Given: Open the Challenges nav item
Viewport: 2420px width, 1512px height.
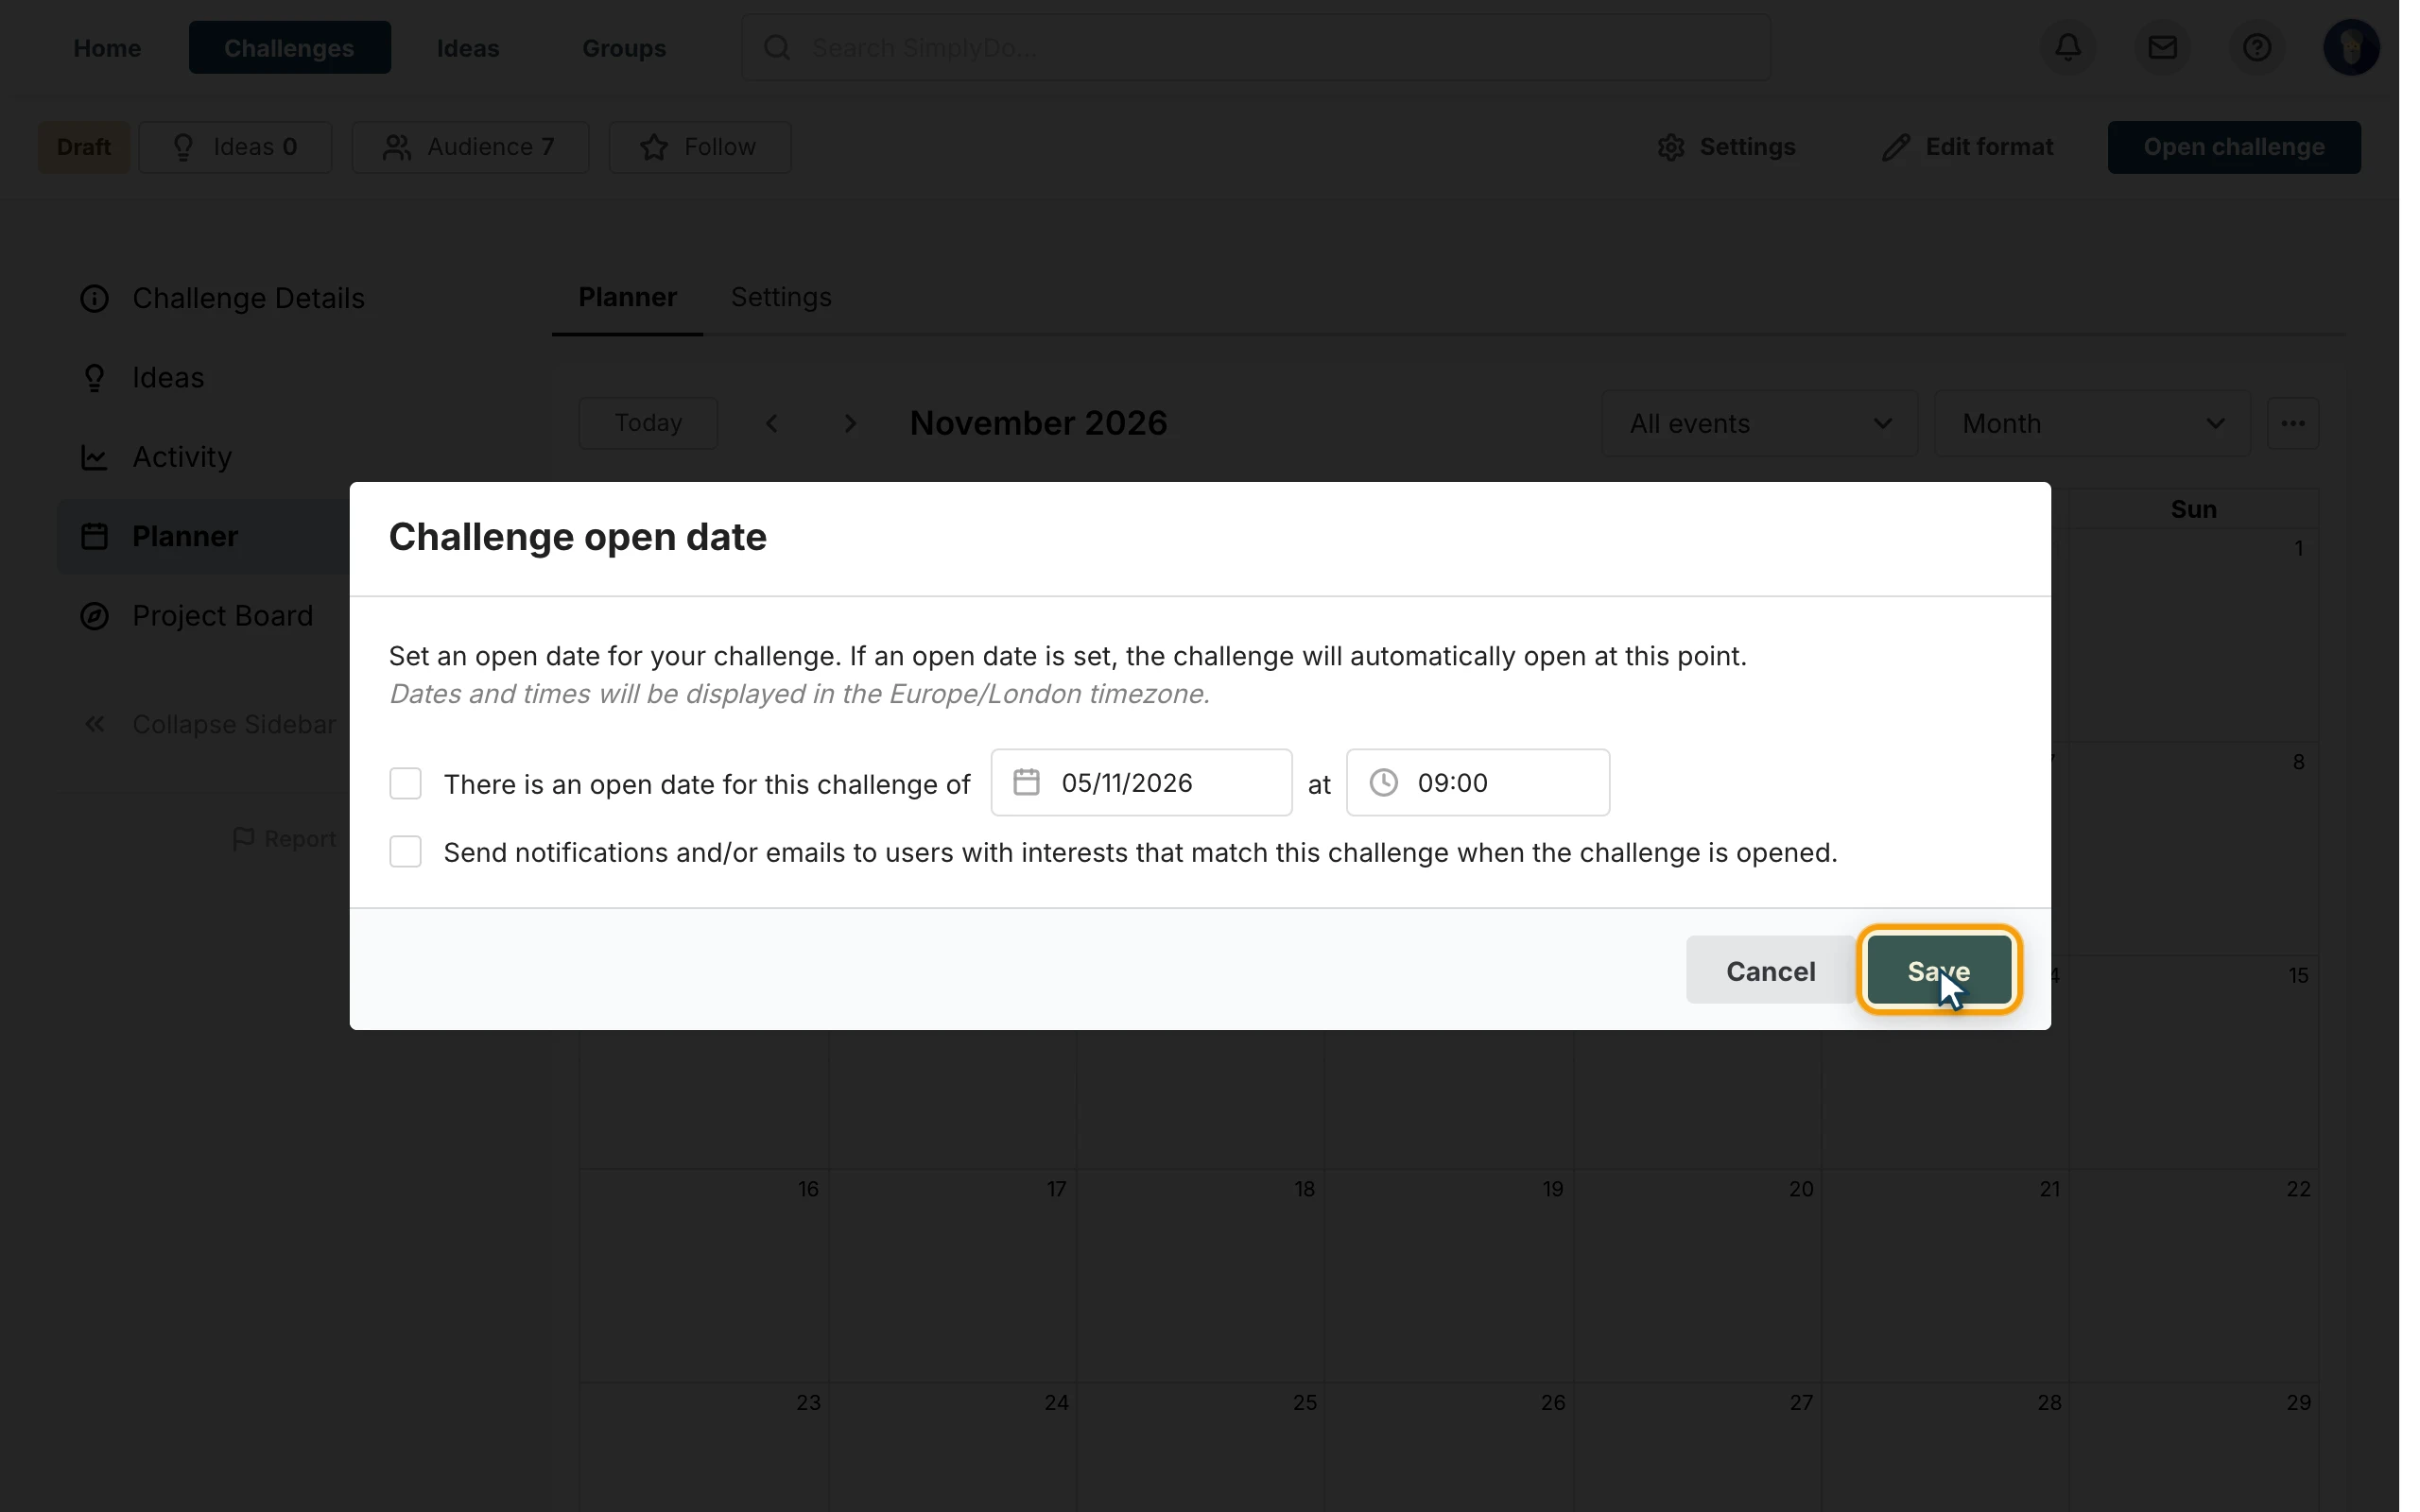Looking at the screenshot, I should point(289,48).
